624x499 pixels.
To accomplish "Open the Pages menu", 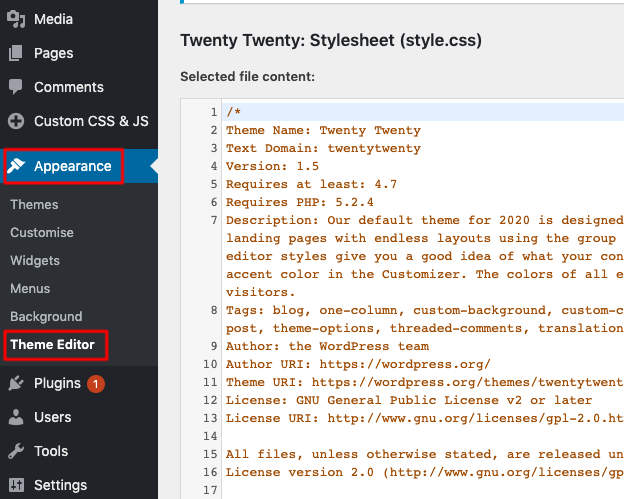I will [x=54, y=53].
